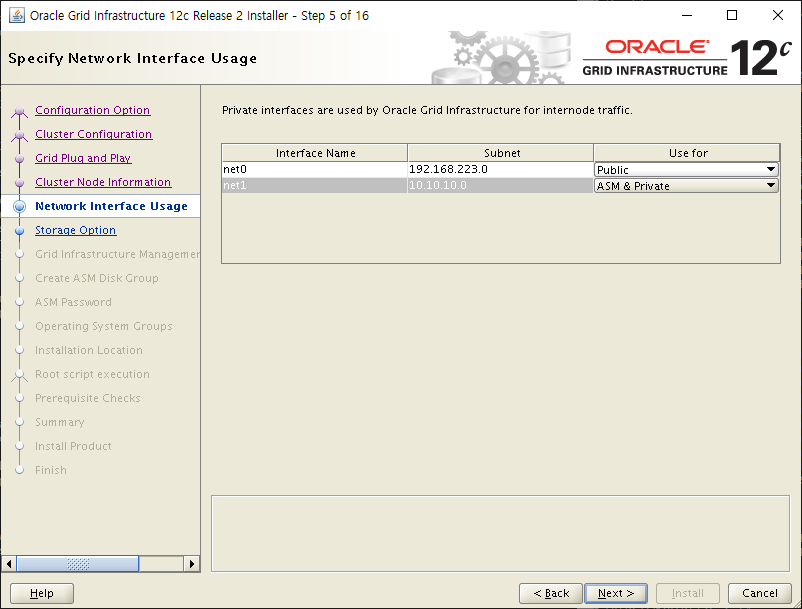
Task: Click the Storage Option step marker icon
Action: pyautogui.click(x=19, y=231)
